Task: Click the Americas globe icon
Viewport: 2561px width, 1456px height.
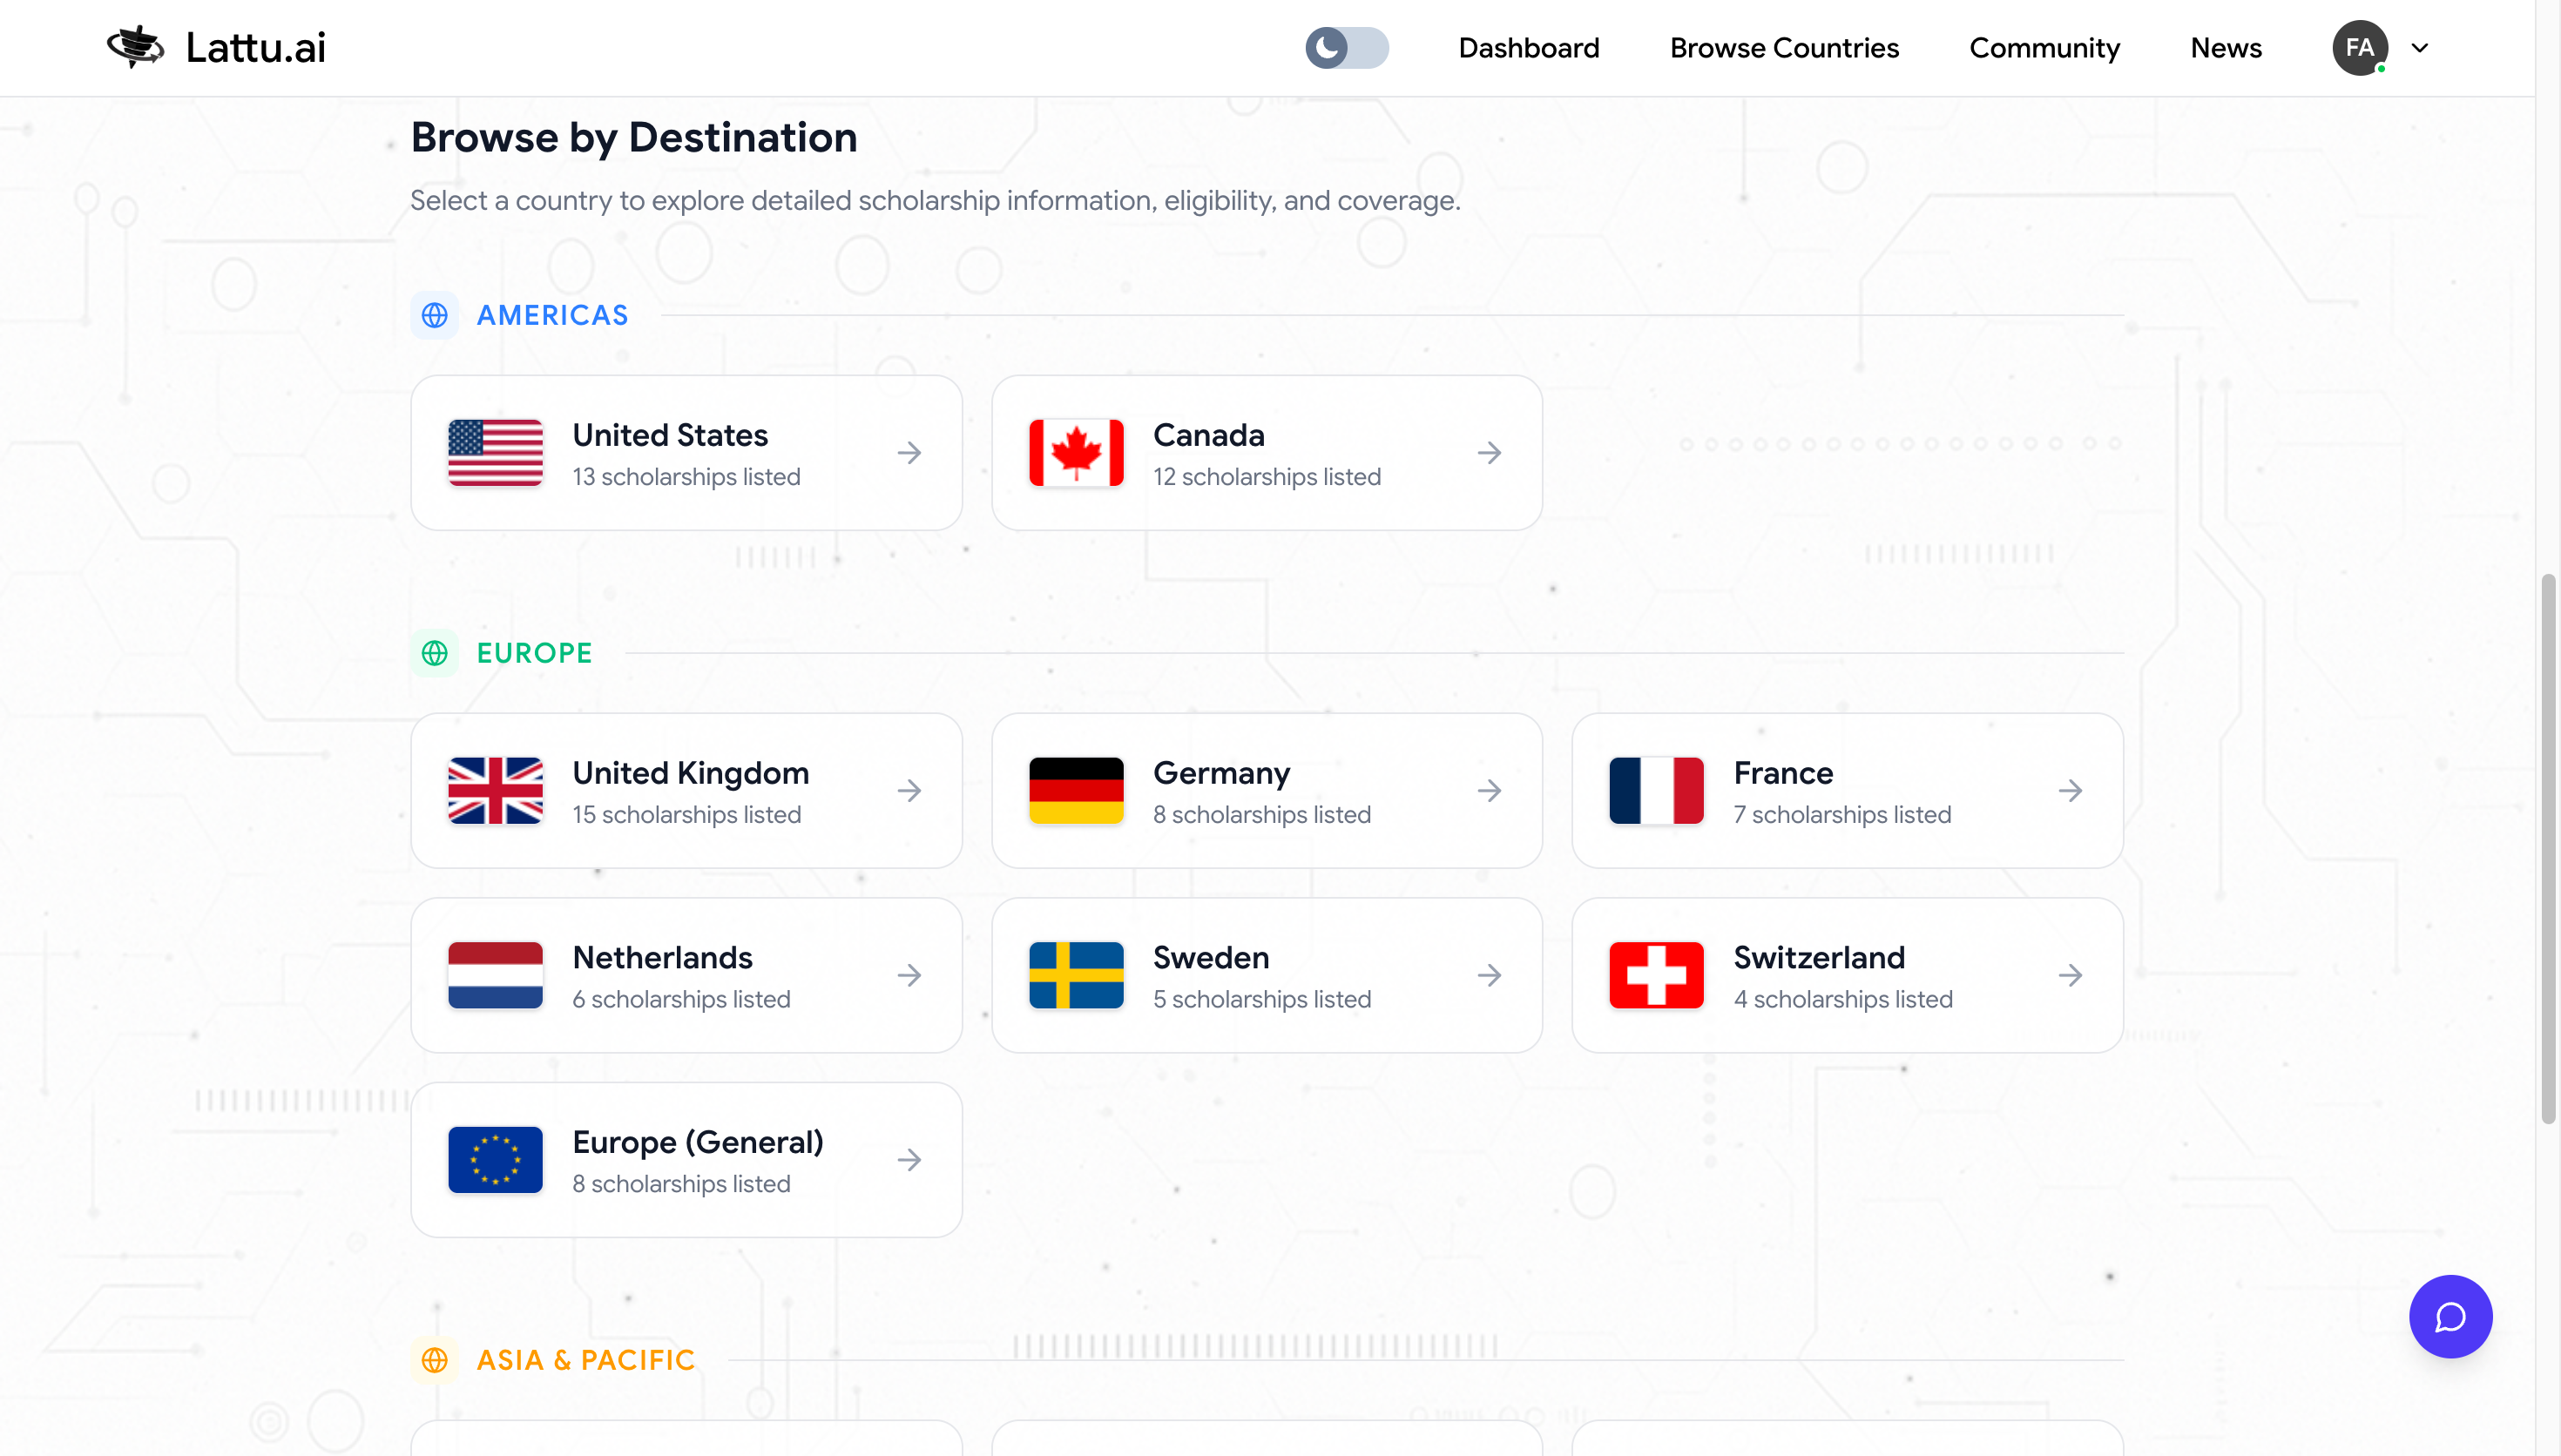Action: 434,315
